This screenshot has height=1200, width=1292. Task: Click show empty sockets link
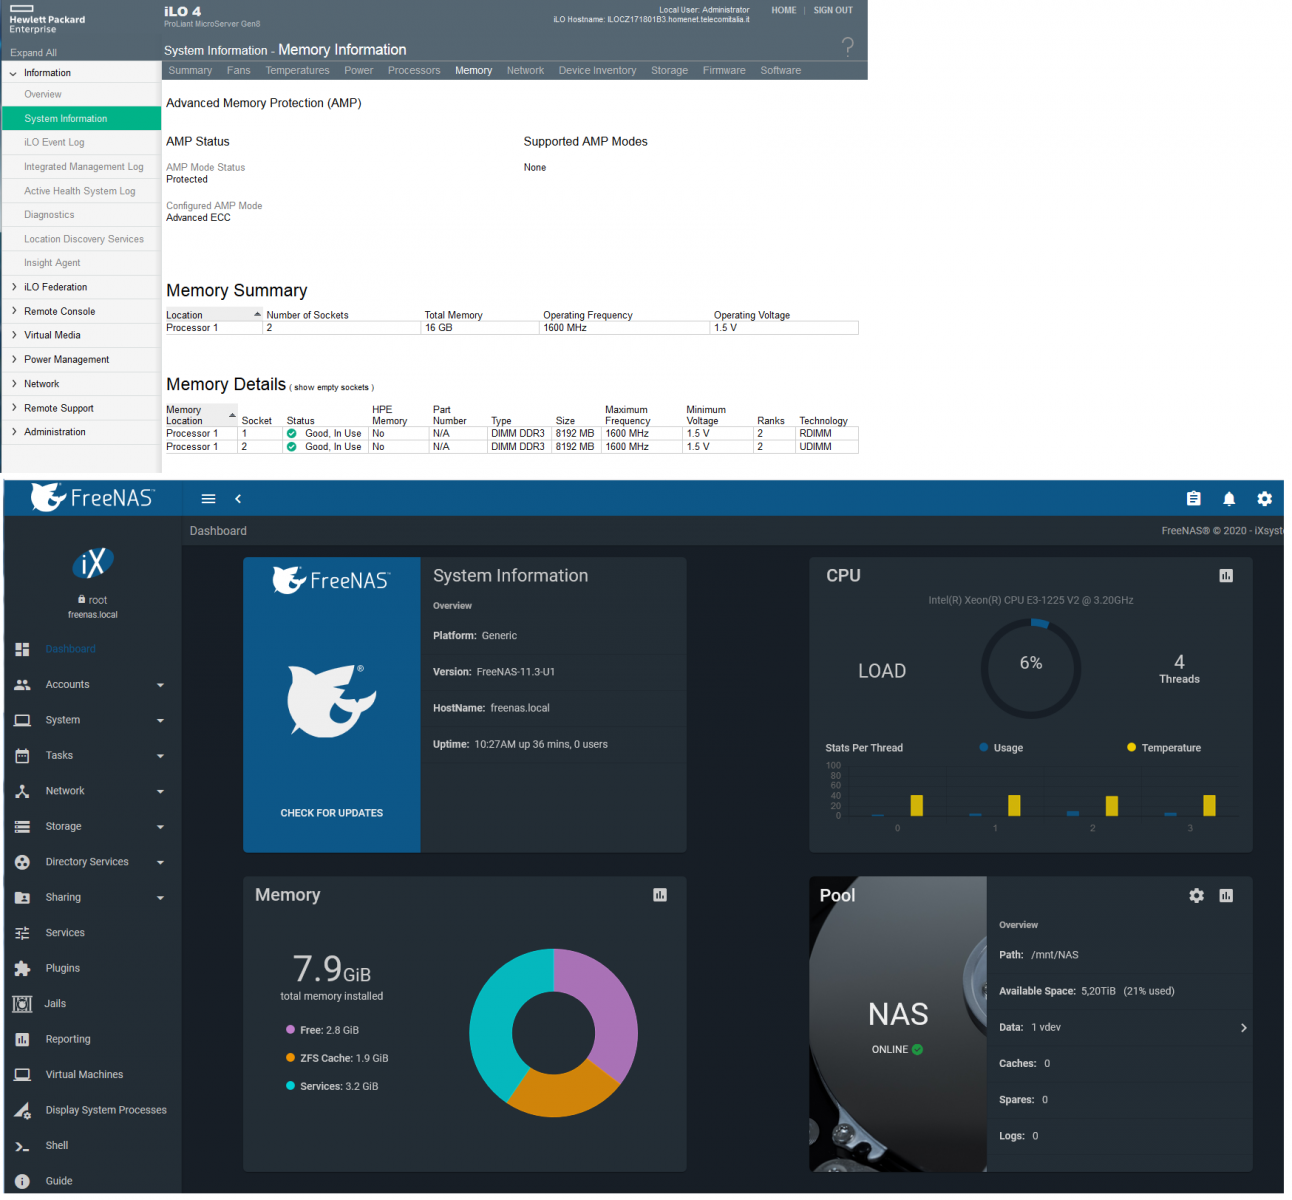(x=331, y=387)
